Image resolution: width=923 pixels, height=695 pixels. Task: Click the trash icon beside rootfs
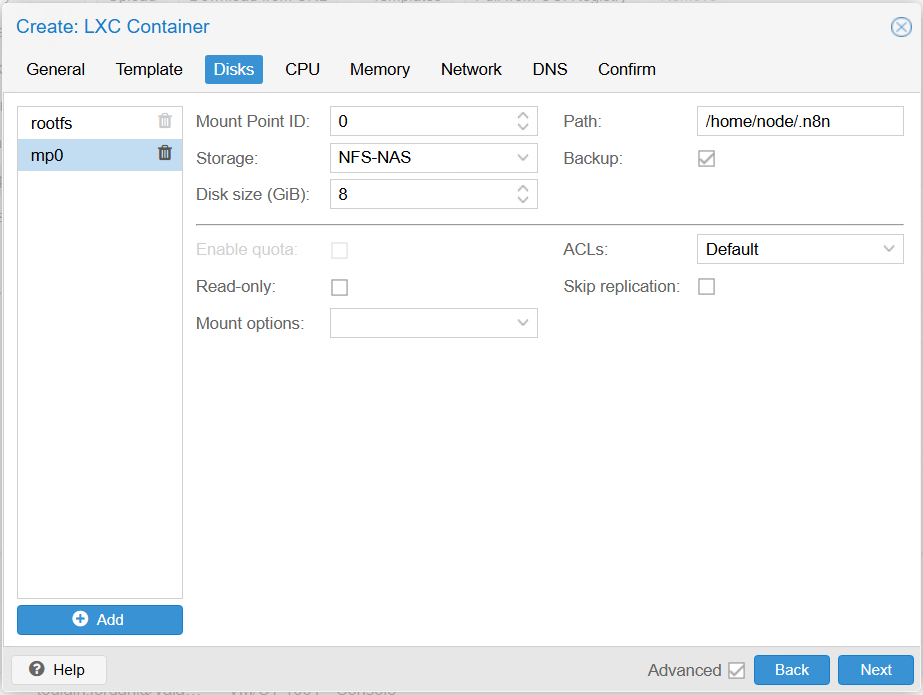[165, 121]
